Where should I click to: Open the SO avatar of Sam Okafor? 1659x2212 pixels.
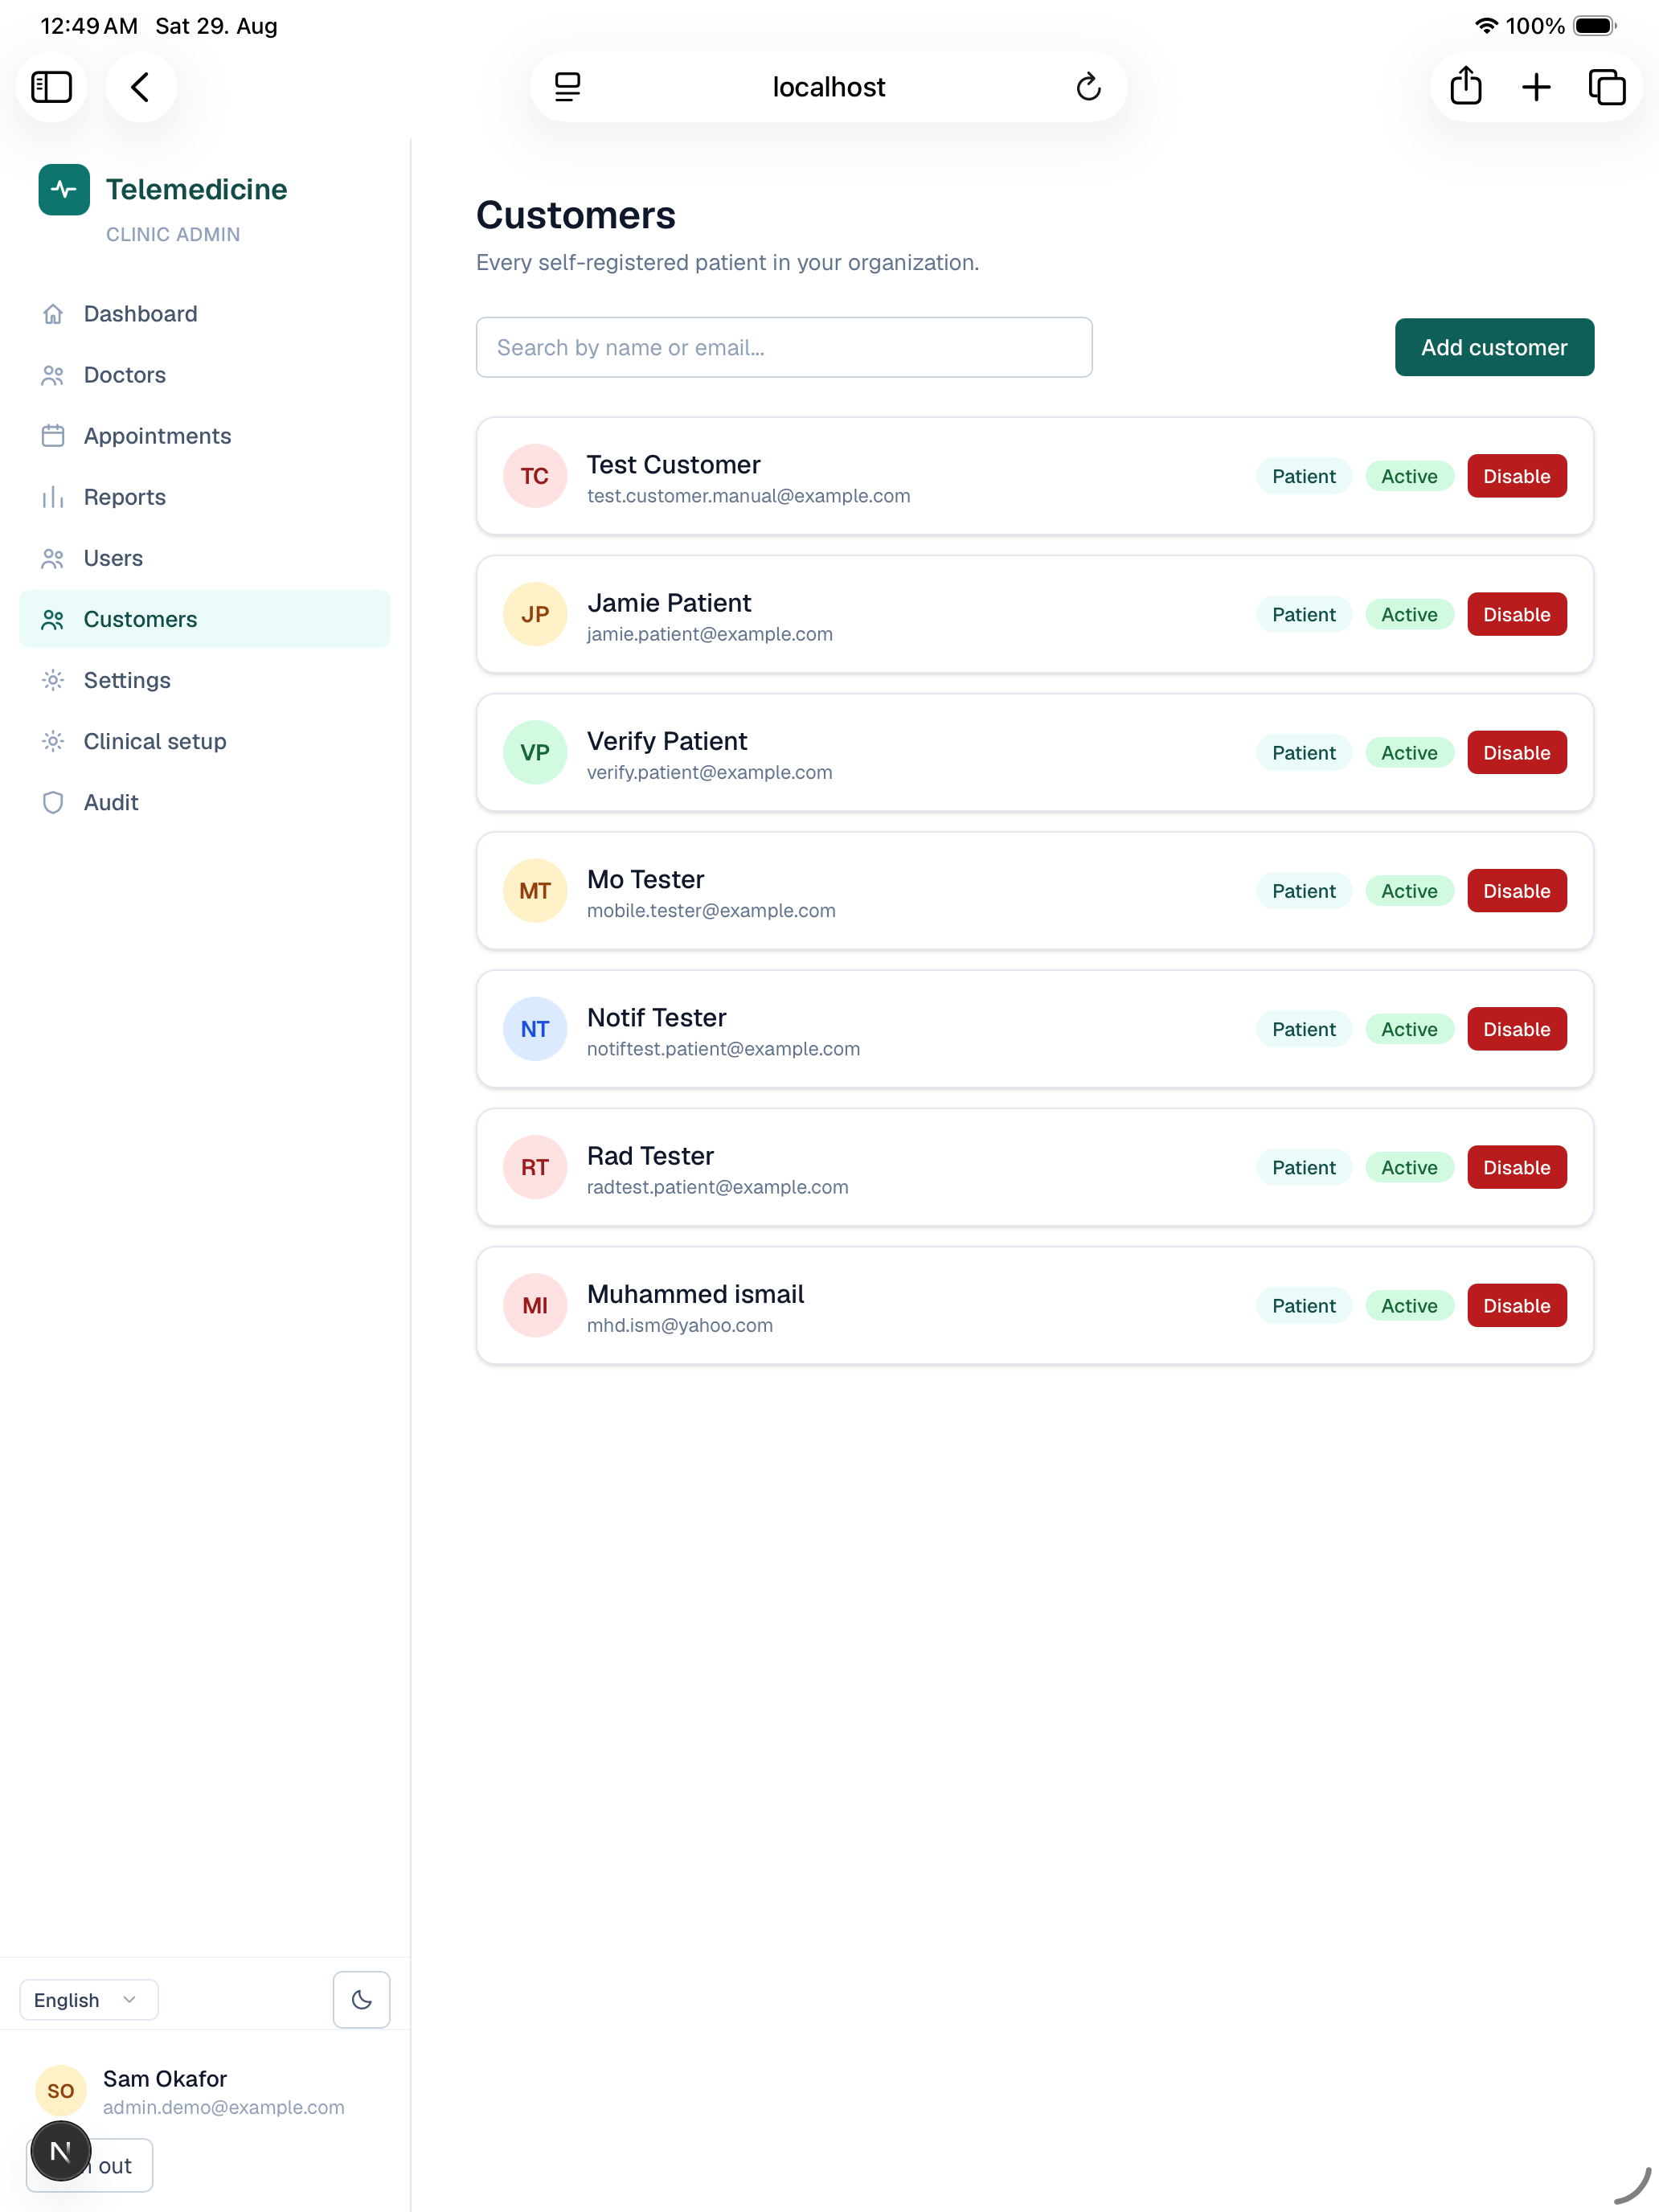pyautogui.click(x=61, y=2091)
